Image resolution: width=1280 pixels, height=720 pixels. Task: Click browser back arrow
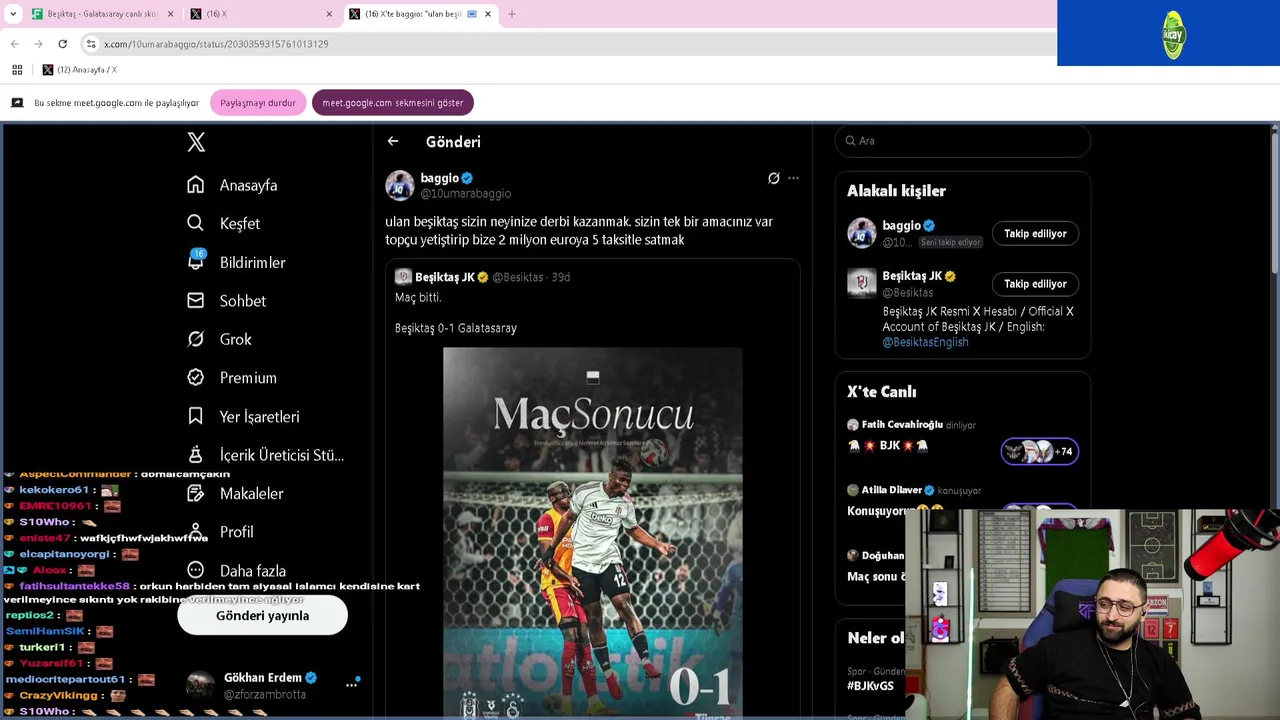pyautogui.click(x=15, y=44)
